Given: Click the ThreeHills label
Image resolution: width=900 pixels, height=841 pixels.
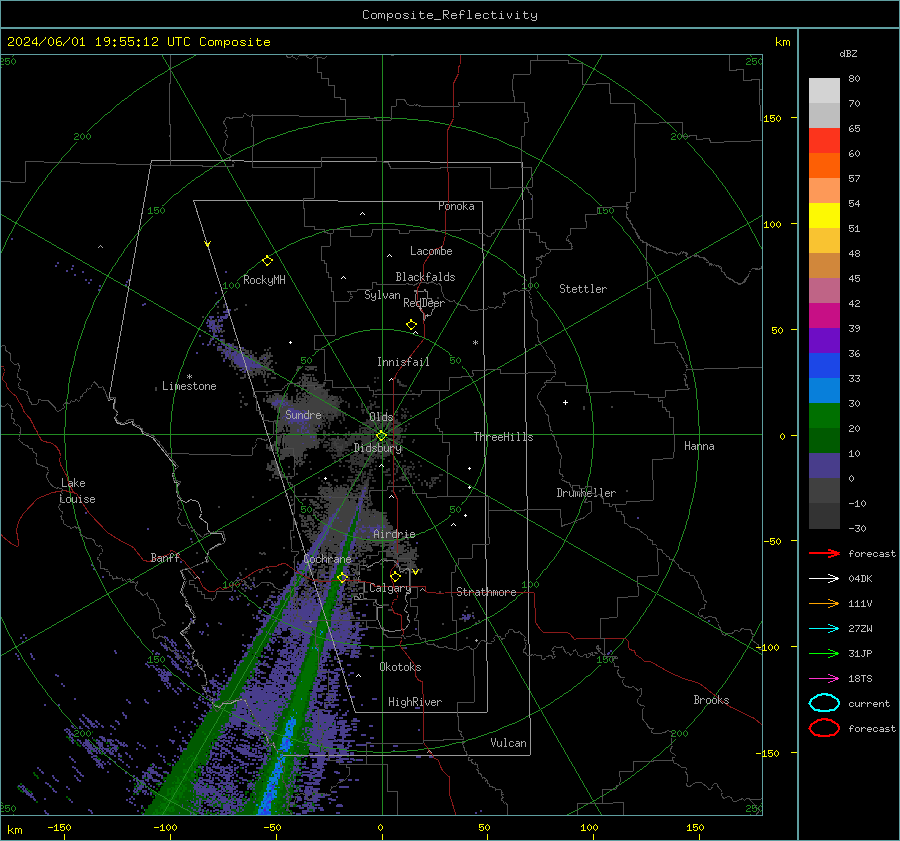Looking at the screenshot, I should click(503, 437).
